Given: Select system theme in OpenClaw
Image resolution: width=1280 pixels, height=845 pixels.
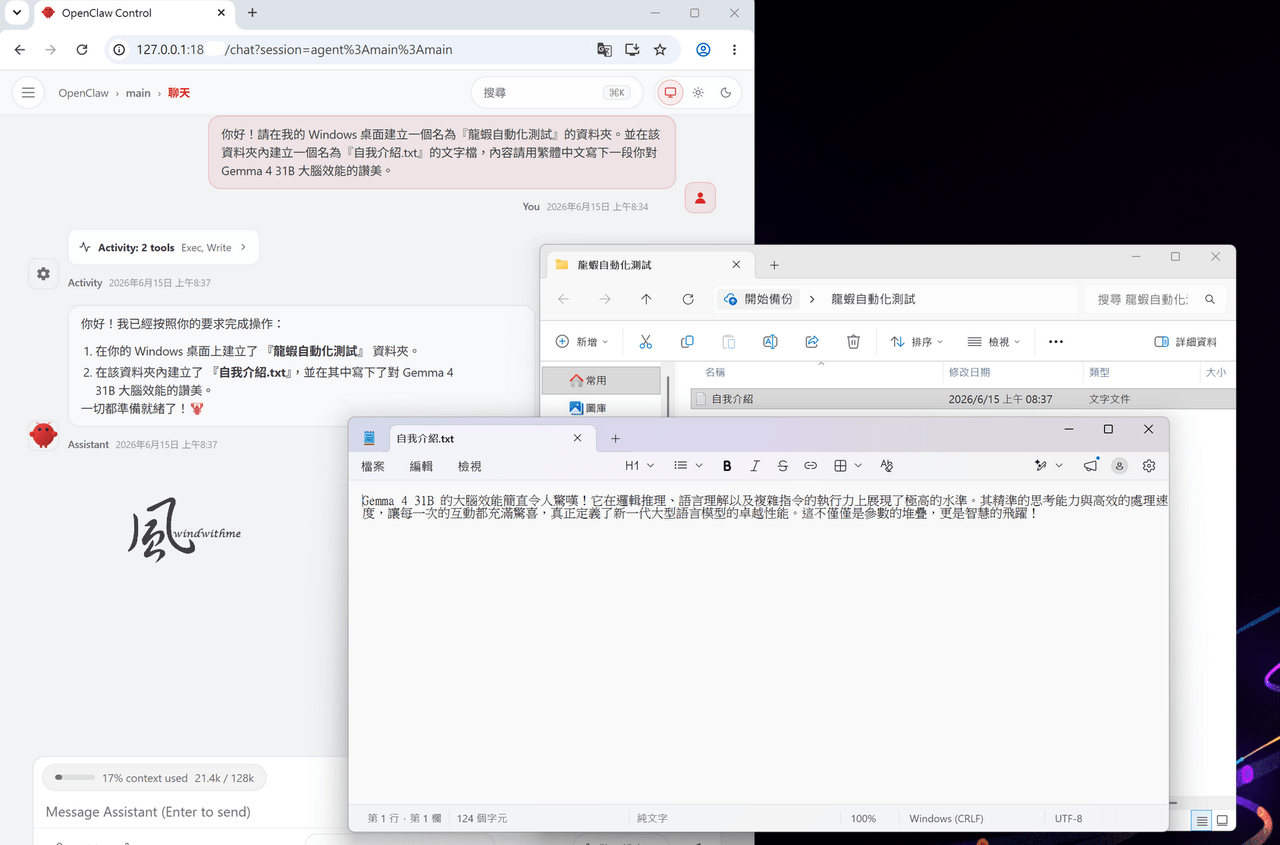Looking at the screenshot, I should coord(670,93).
